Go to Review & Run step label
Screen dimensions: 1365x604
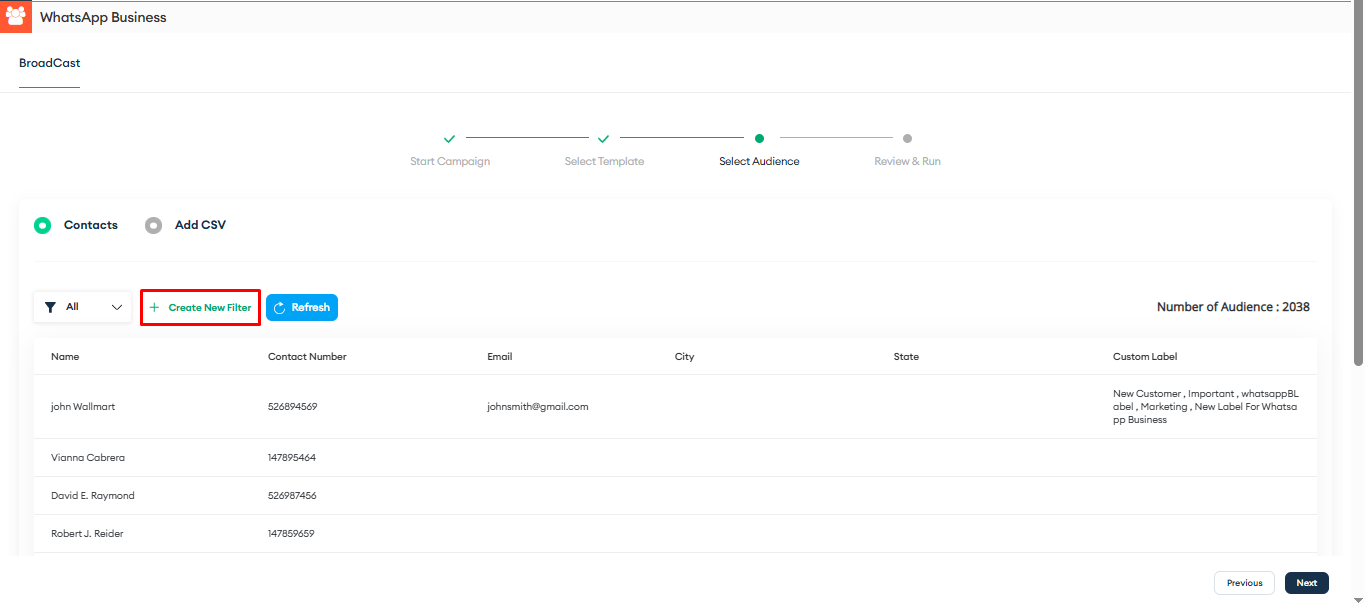pyautogui.click(x=907, y=161)
